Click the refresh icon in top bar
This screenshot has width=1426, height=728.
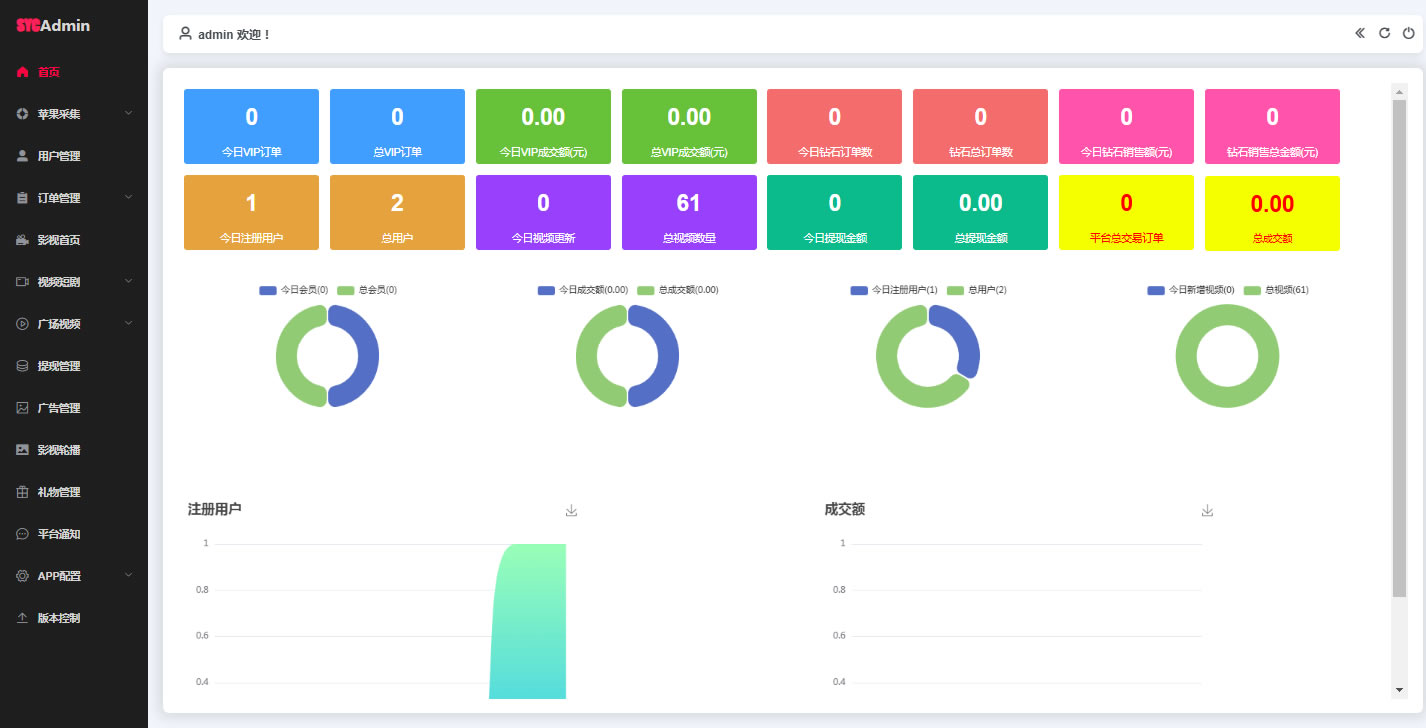coord(1384,33)
